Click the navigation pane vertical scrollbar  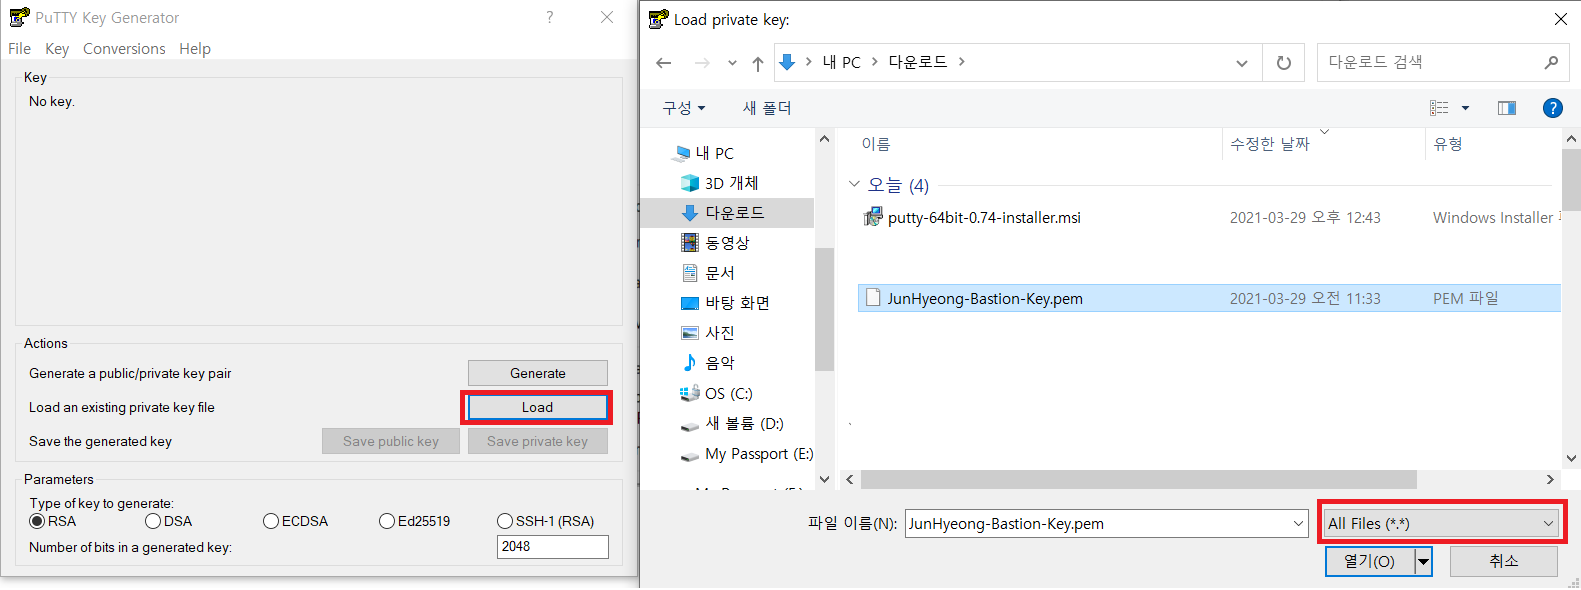pos(824,309)
